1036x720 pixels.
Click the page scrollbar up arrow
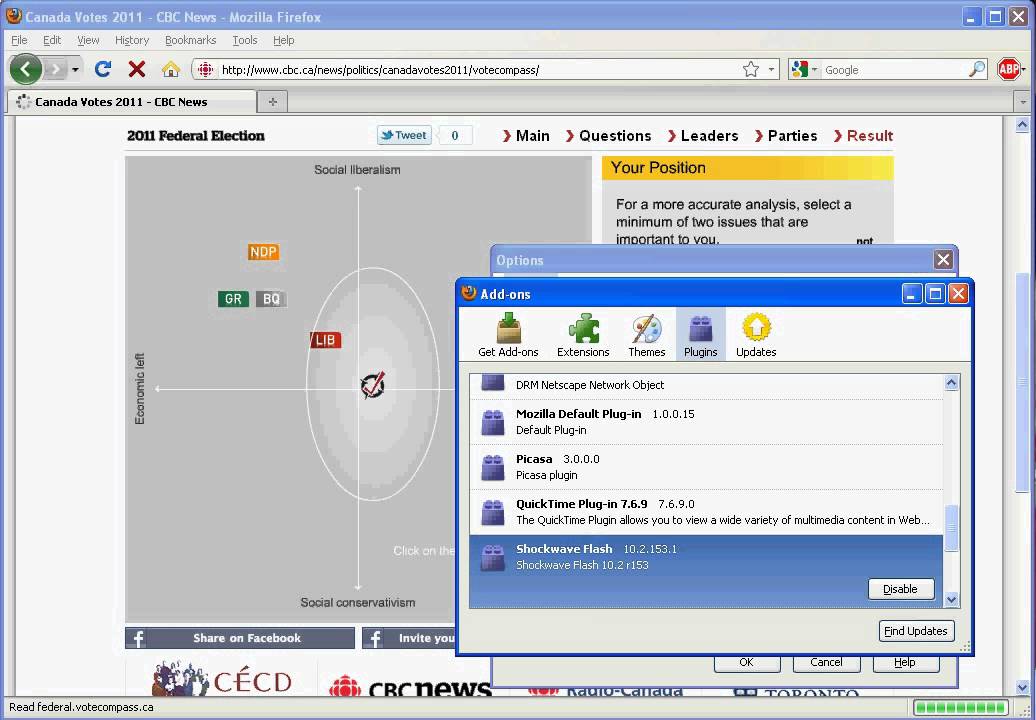1022,124
